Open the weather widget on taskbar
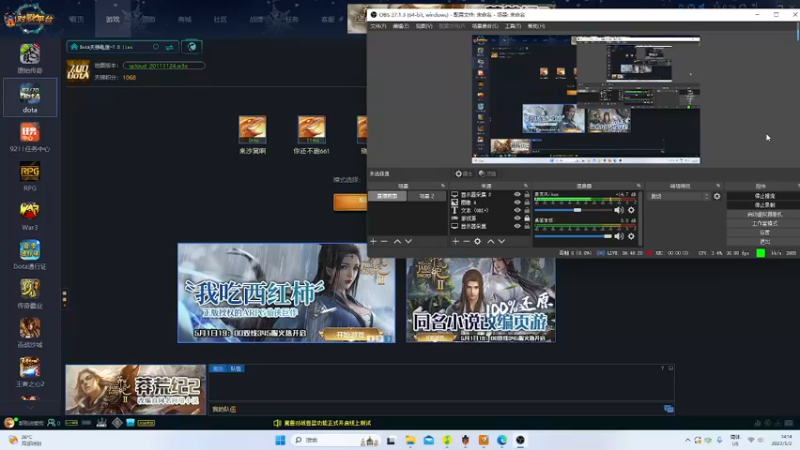 (x=26, y=440)
